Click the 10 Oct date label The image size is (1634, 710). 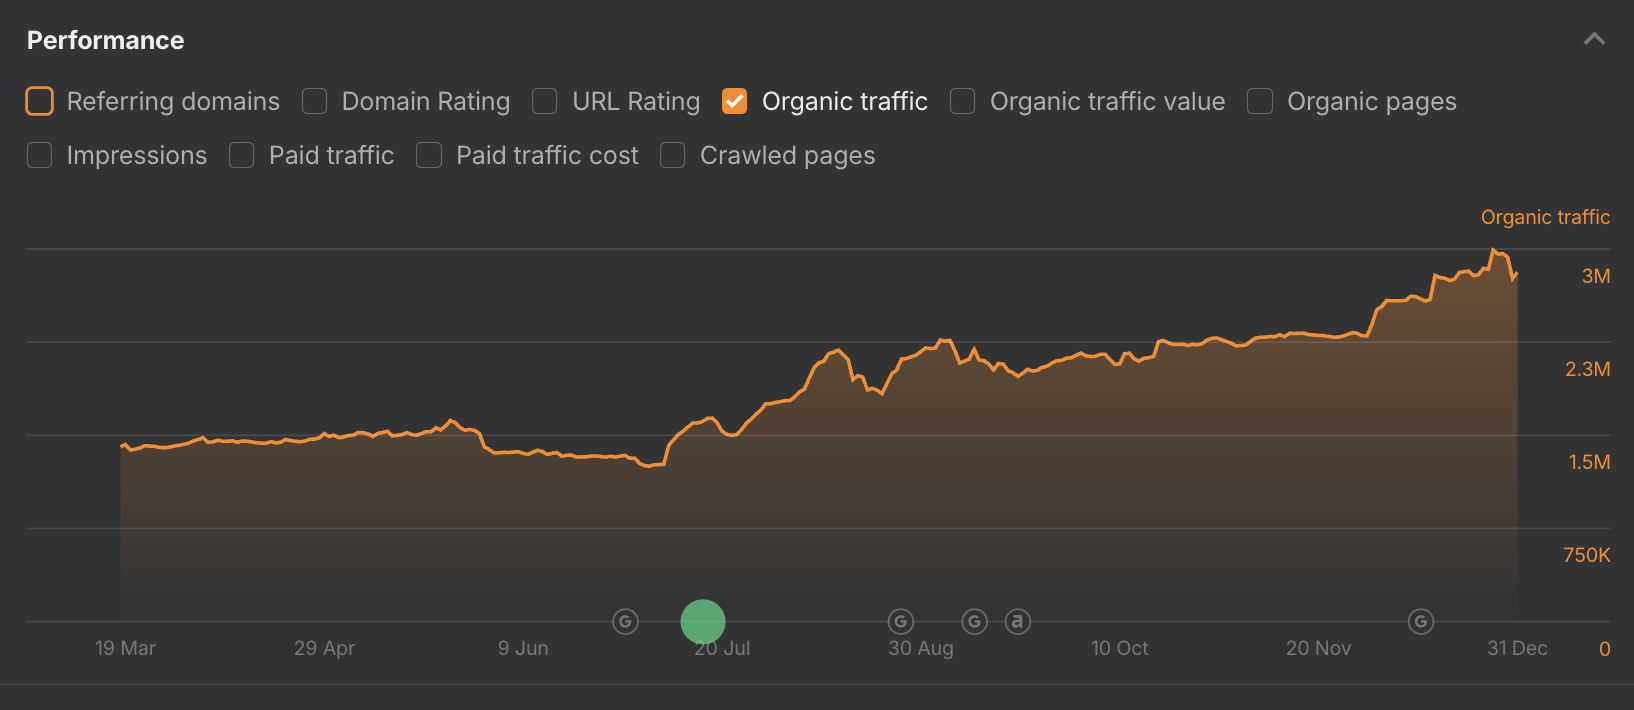[x=1119, y=648]
